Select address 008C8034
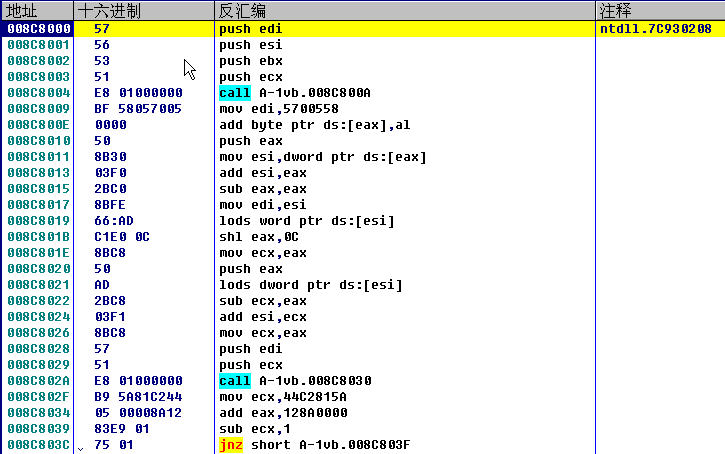Image resolution: width=725 pixels, height=454 pixels. [39, 413]
